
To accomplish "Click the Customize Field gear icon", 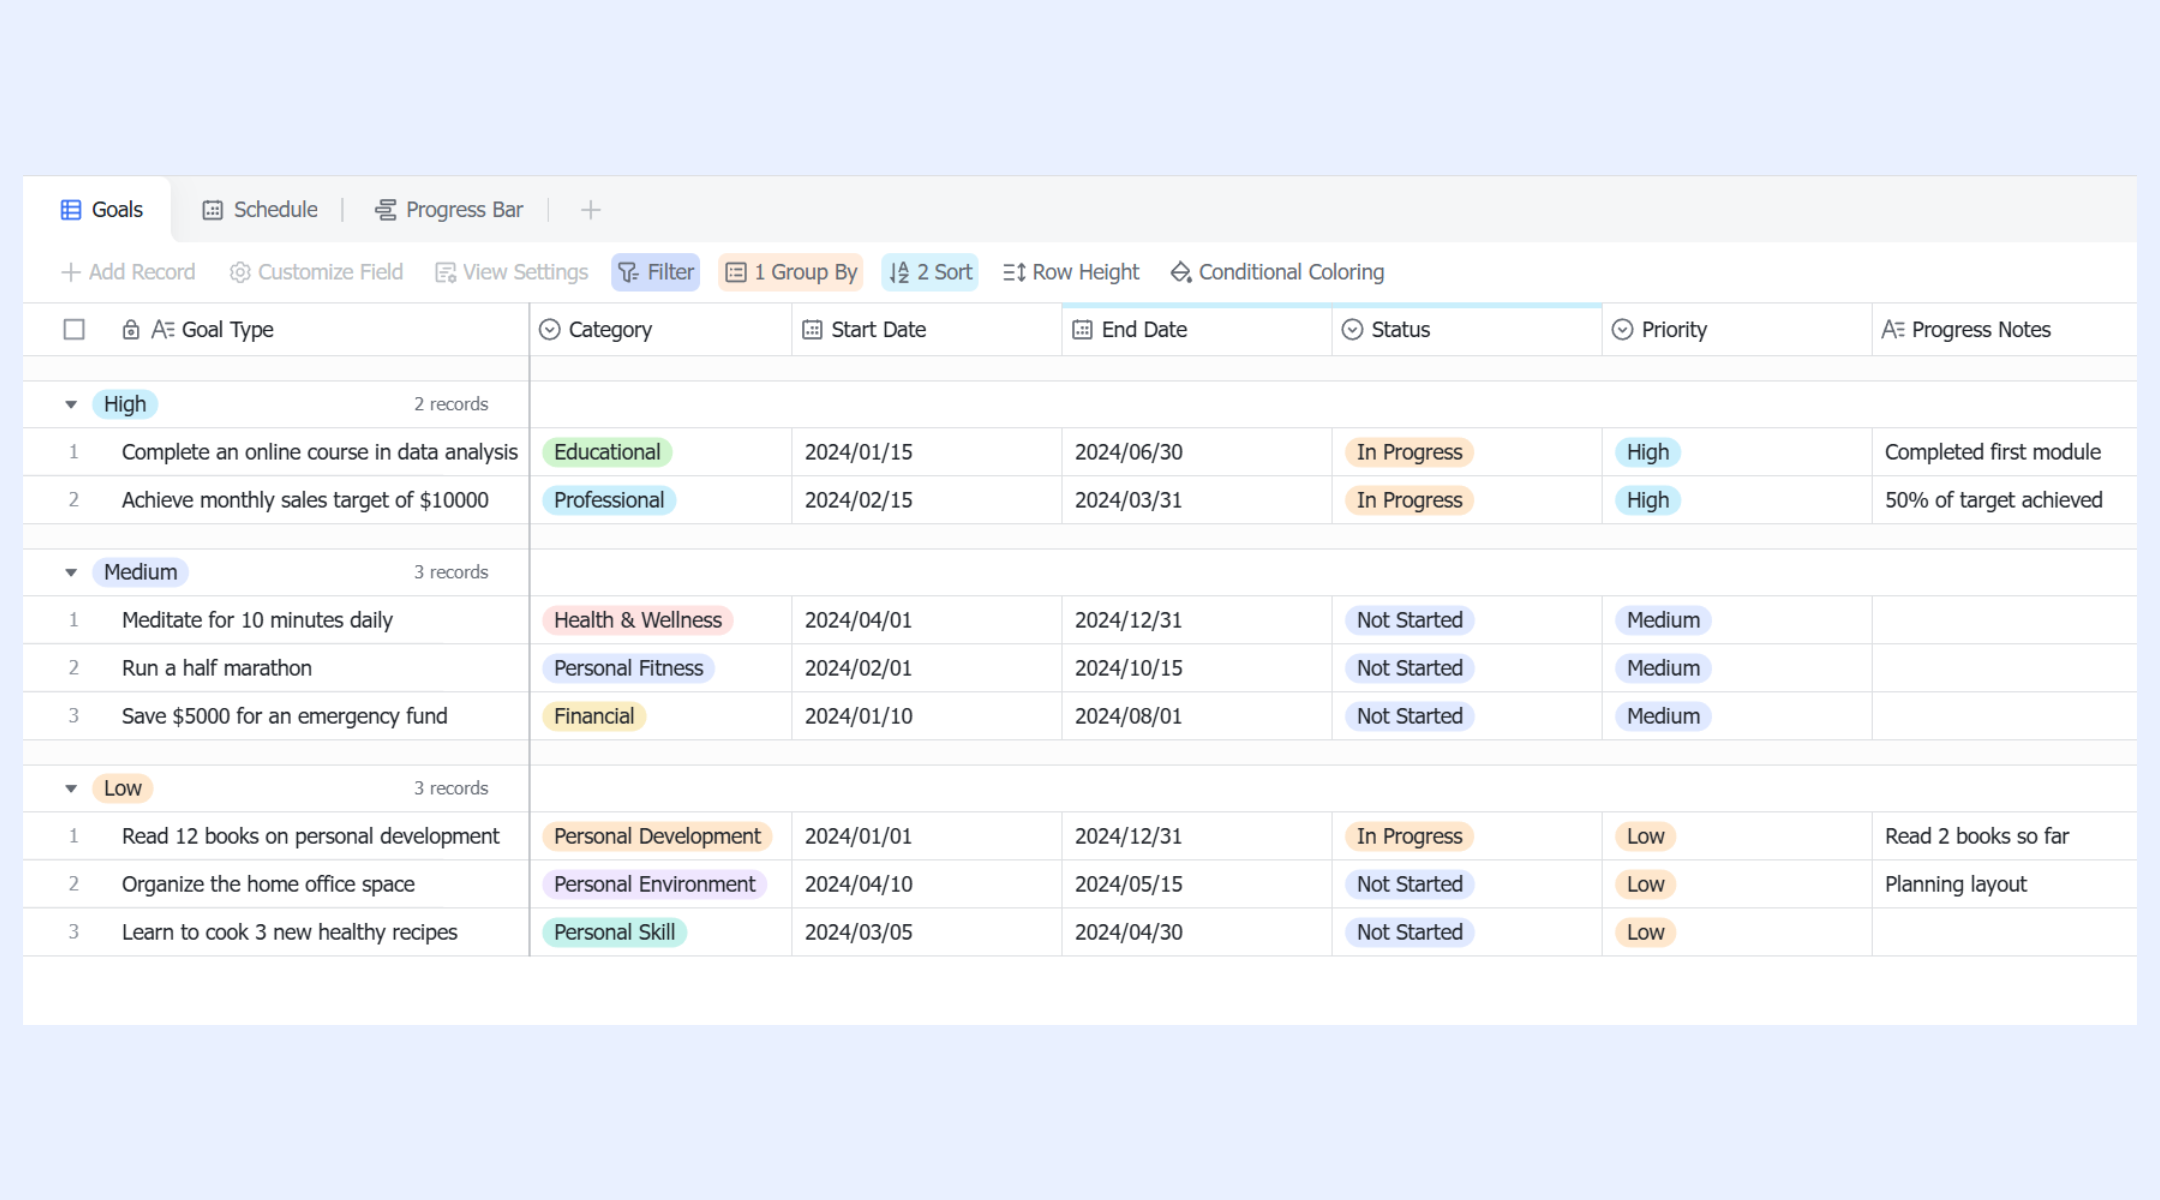I will coord(240,272).
